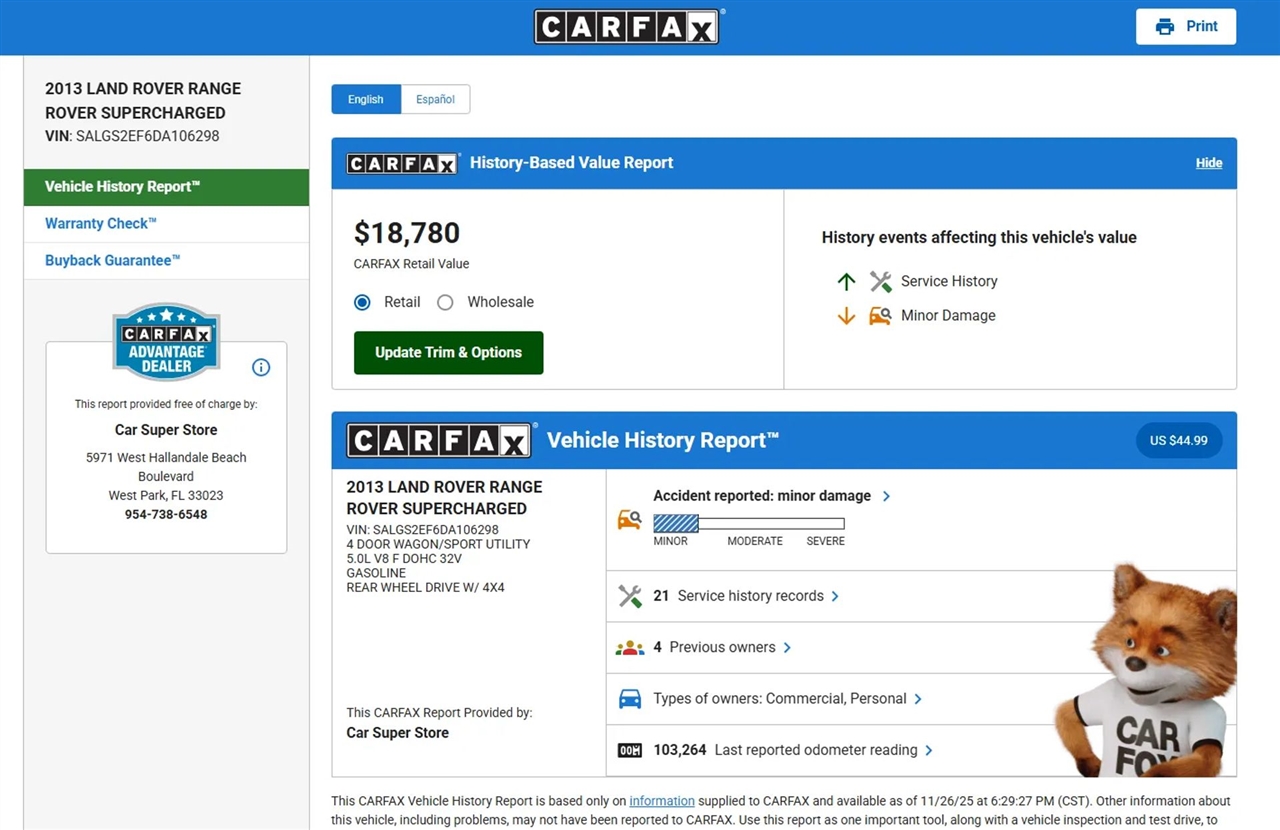Click the info icon beside Advantage Dealer badge
The width and height of the screenshot is (1280, 830).
pos(261,367)
